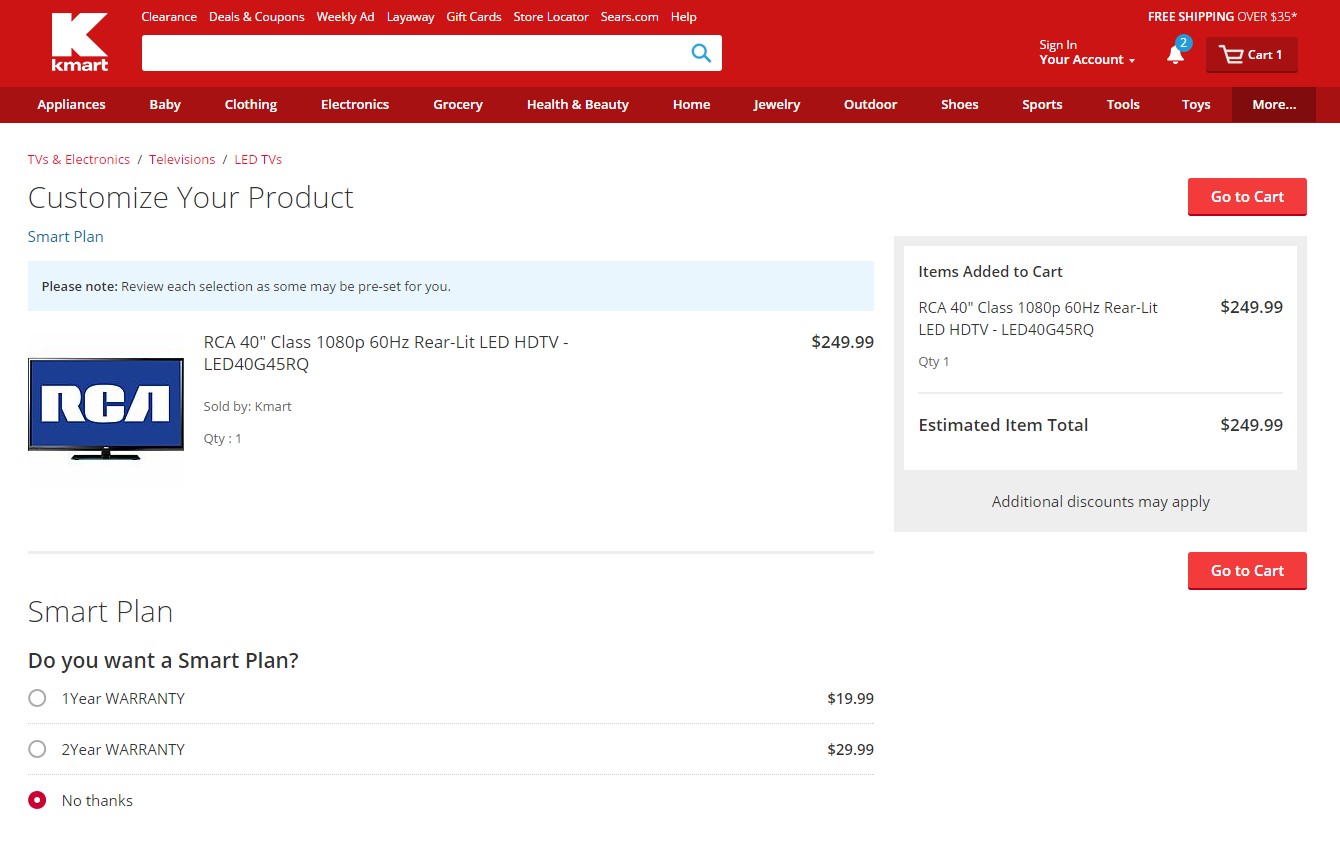Go to Televisions breadcrumb link

point(182,159)
